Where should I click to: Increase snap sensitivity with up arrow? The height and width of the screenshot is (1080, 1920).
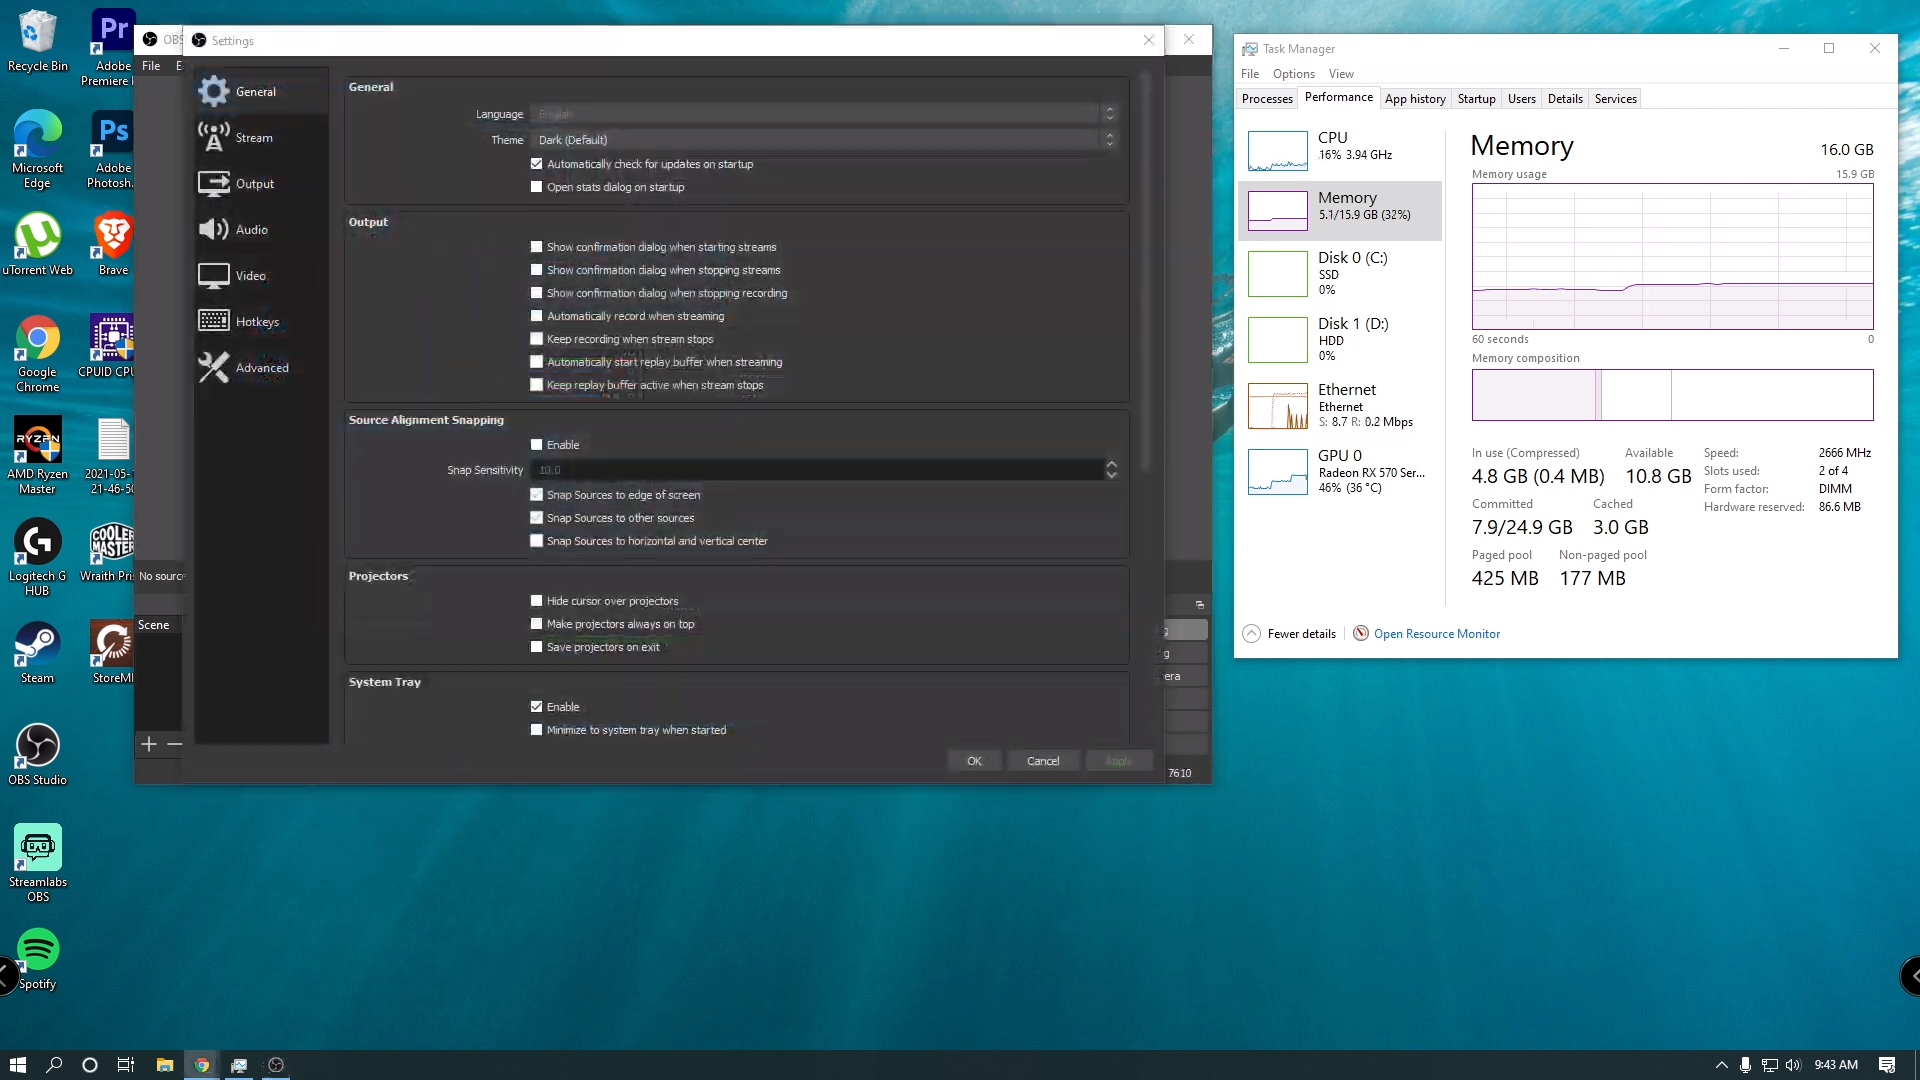(1111, 465)
